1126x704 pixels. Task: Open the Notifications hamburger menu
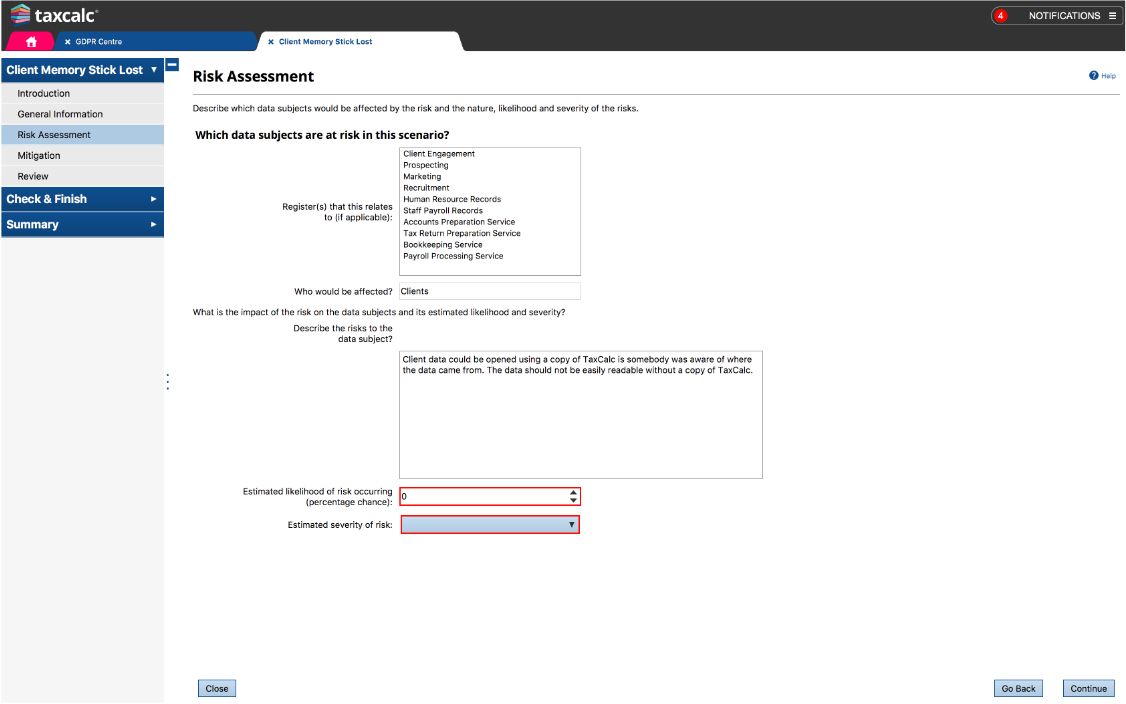(x=1112, y=16)
